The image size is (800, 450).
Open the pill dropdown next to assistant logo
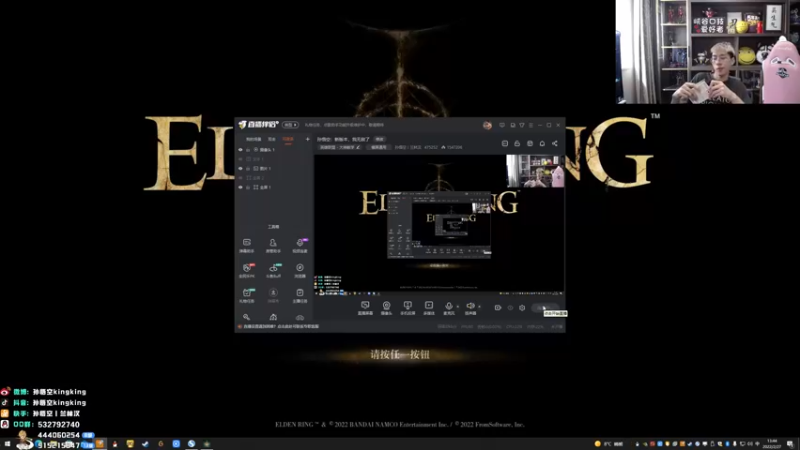point(290,125)
